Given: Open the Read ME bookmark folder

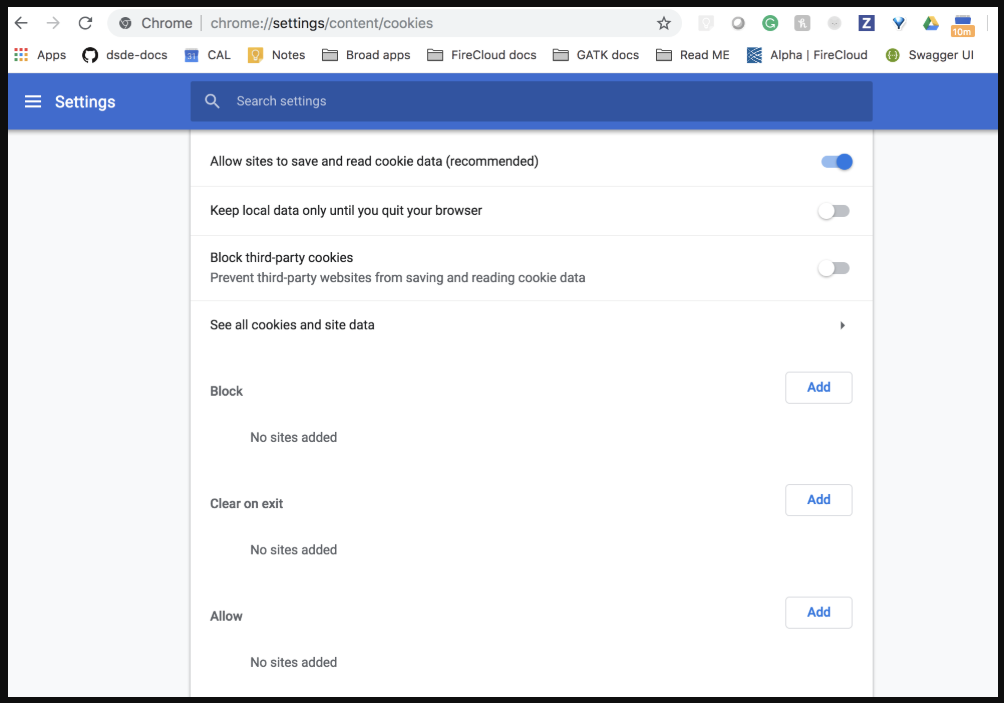Looking at the screenshot, I should (693, 55).
